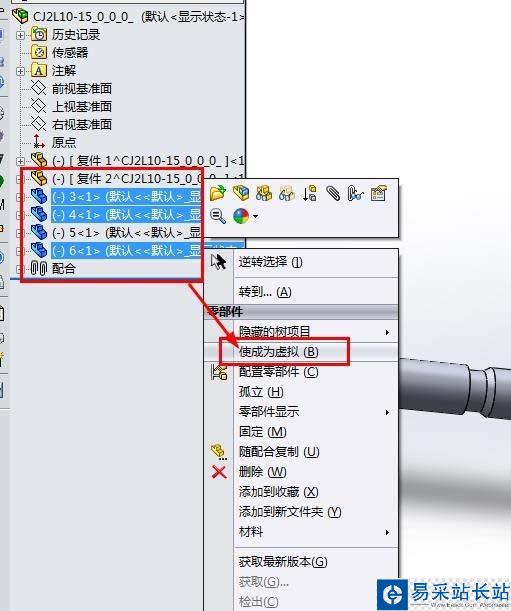511x611 pixels.
Task: Click paperclip-with-glasses icon in context toolbar
Action: click(355, 193)
